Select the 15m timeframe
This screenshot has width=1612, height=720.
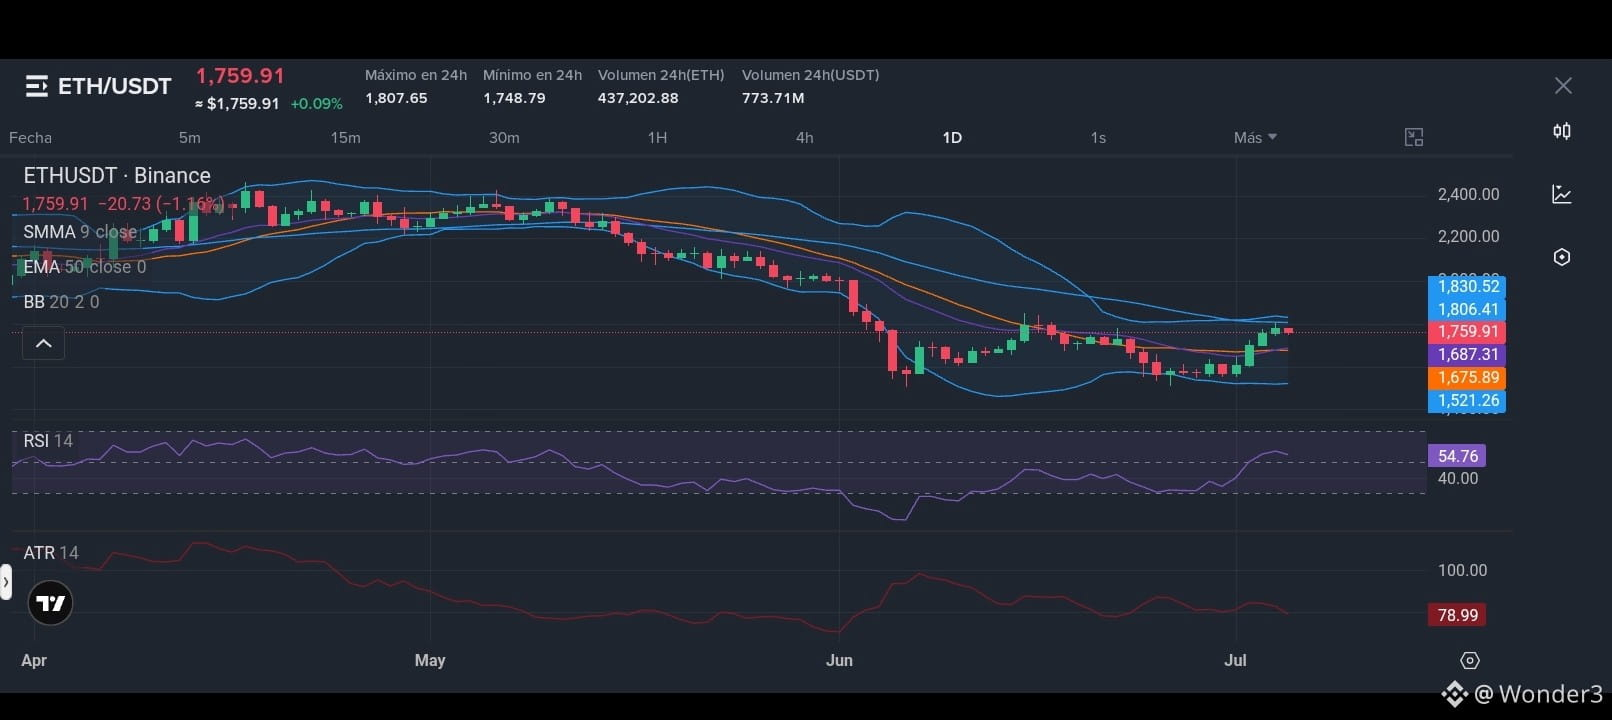(345, 138)
